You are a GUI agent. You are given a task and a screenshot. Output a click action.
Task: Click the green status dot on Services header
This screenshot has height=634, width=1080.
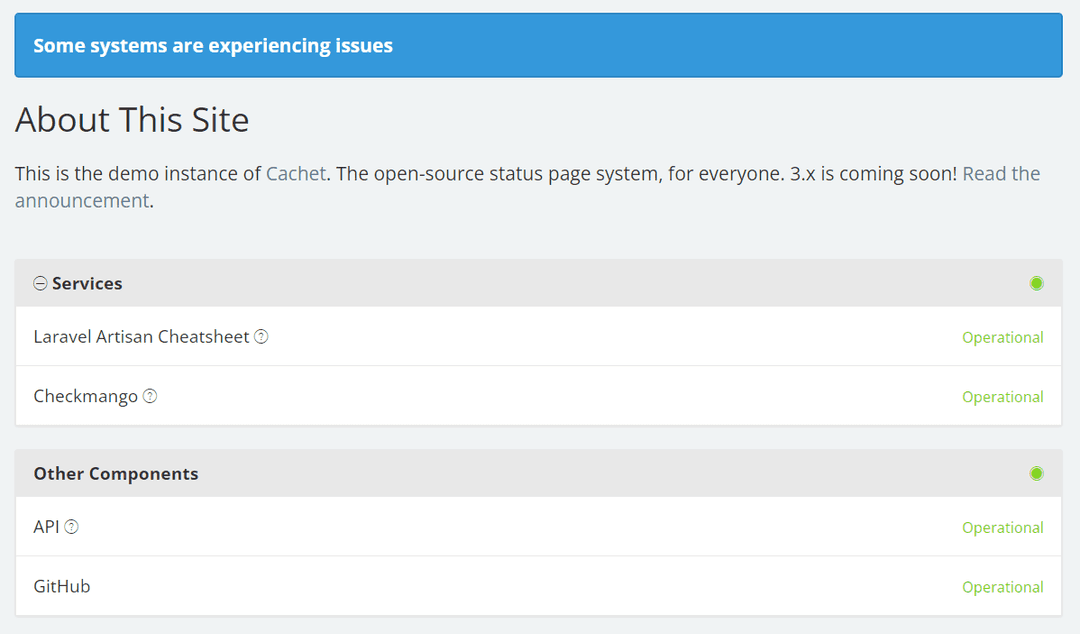(x=1037, y=283)
